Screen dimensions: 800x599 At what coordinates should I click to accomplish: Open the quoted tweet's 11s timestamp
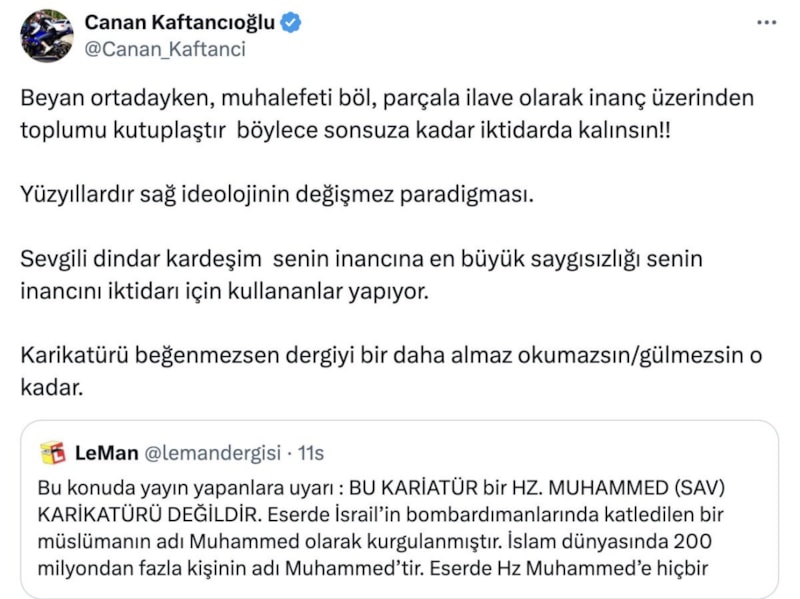tap(313, 454)
